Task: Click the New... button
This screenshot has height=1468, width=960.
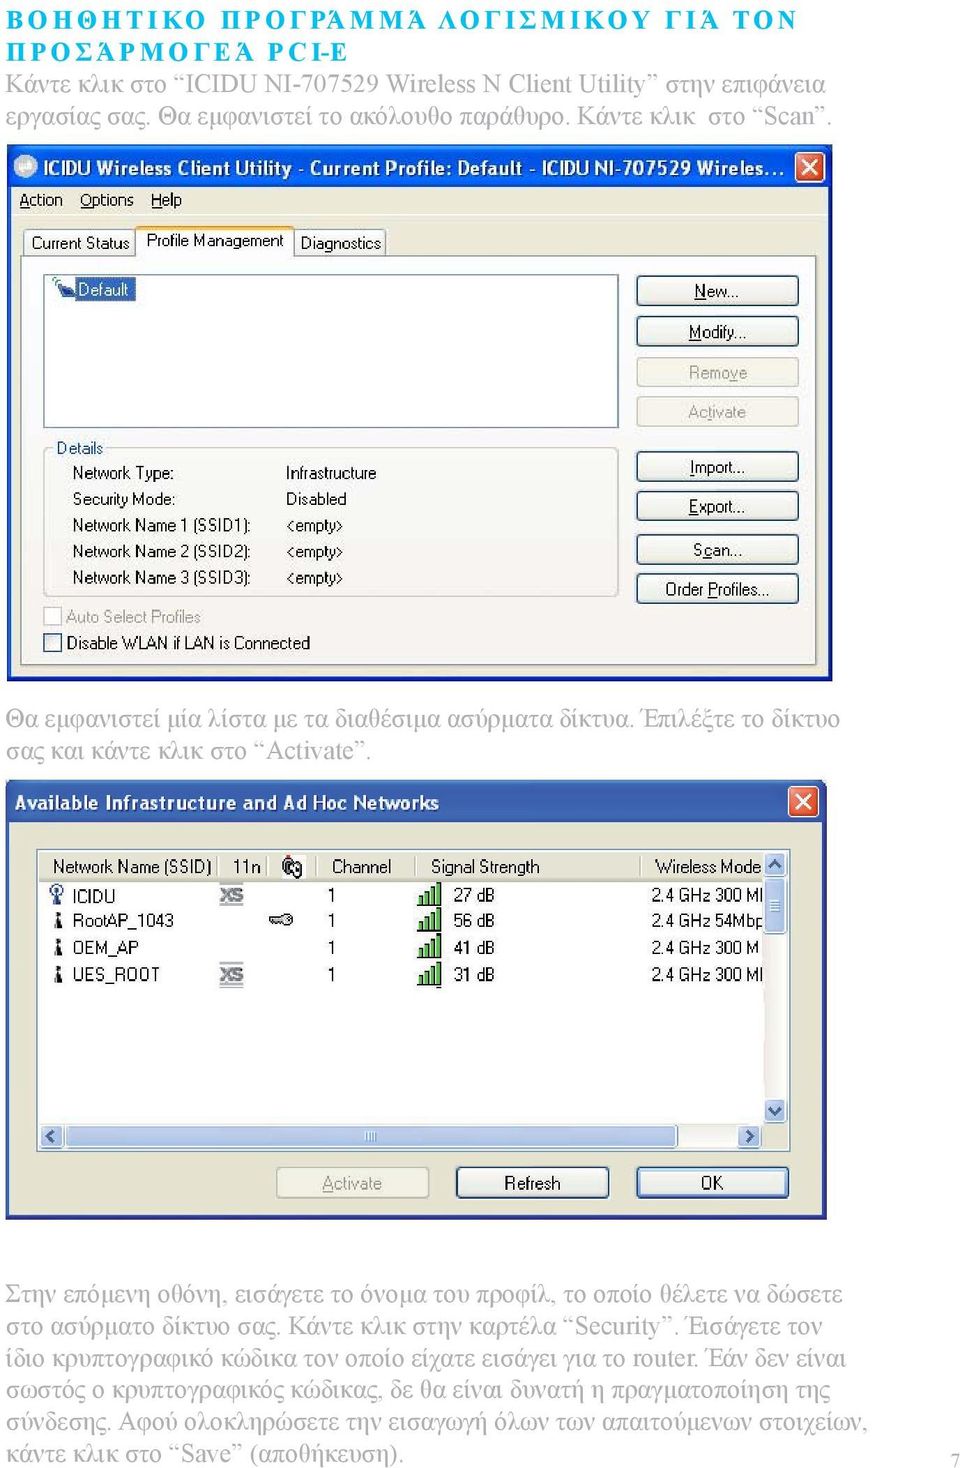Action: tap(717, 291)
